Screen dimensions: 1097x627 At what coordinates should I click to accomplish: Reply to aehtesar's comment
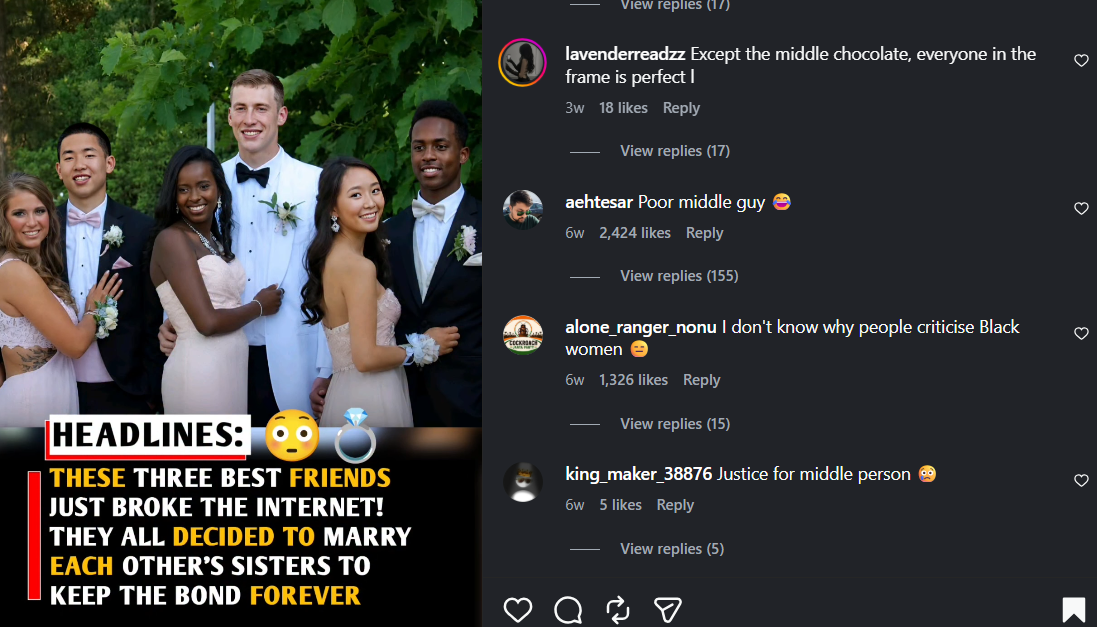(x=704, y=233)
